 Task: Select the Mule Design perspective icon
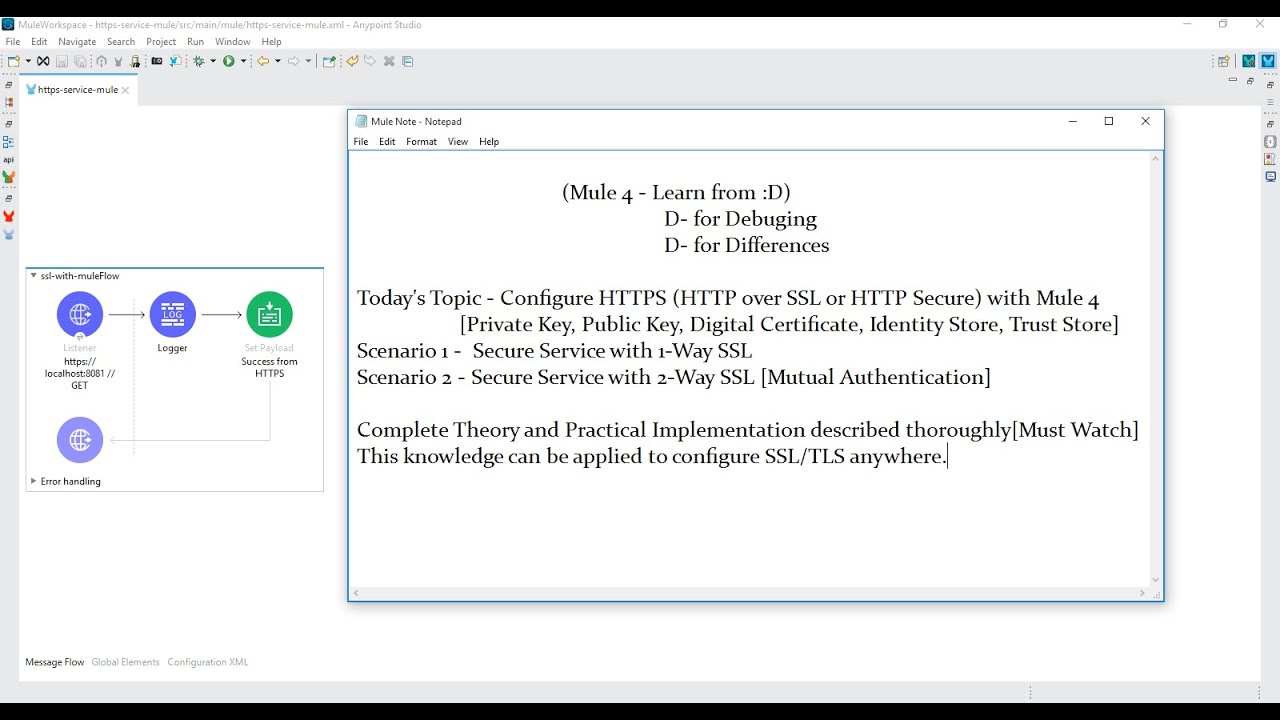(1268, 61)
